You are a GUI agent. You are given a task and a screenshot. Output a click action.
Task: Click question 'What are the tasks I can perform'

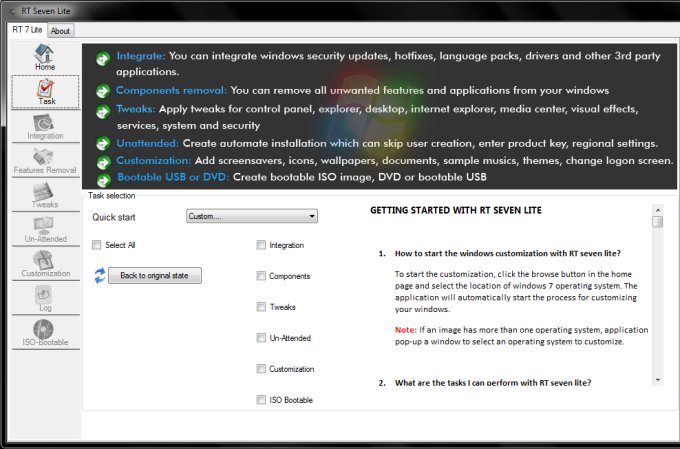pos(493,383)
